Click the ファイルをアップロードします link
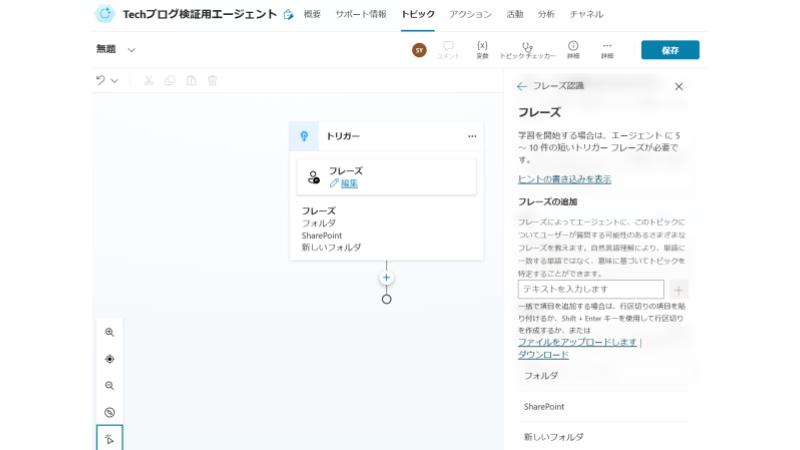 [x=577, y=342]
